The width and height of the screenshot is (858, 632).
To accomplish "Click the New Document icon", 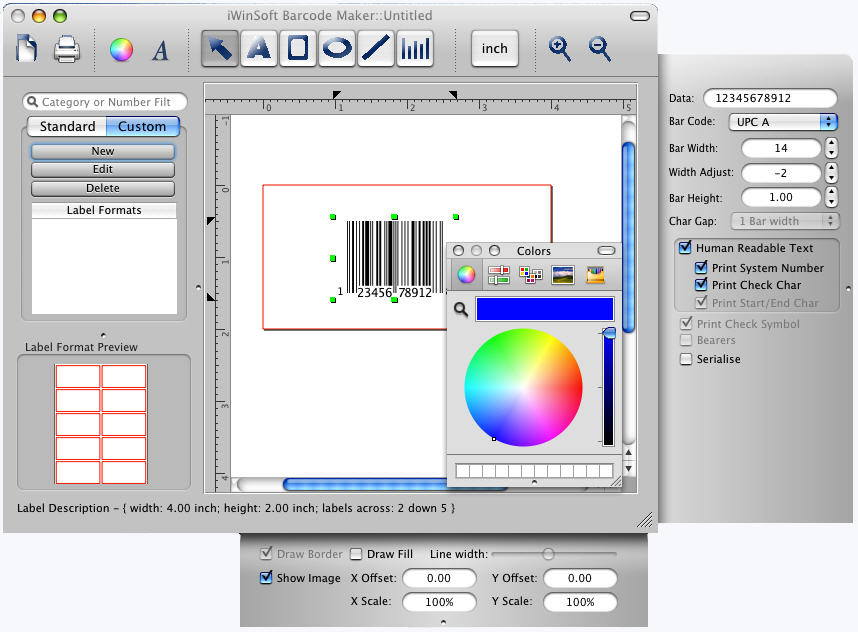I will point(27,48).
